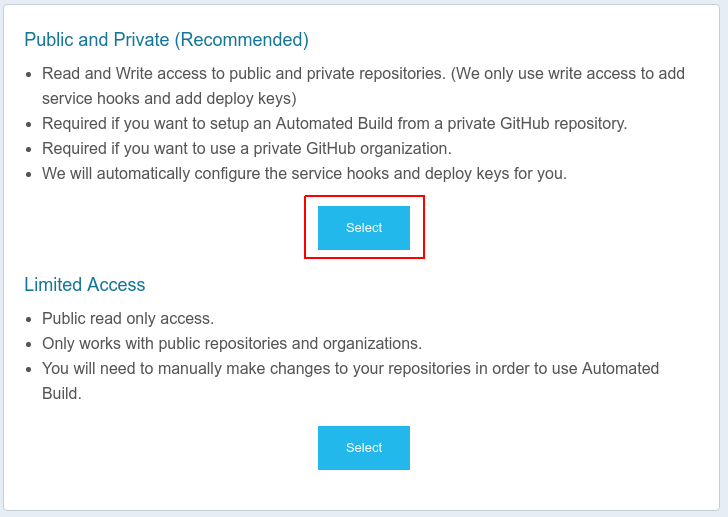The image size is (728, 517).
Task: Click the "manually make changes to your repositories" text
Action: [x=350, y=369]
